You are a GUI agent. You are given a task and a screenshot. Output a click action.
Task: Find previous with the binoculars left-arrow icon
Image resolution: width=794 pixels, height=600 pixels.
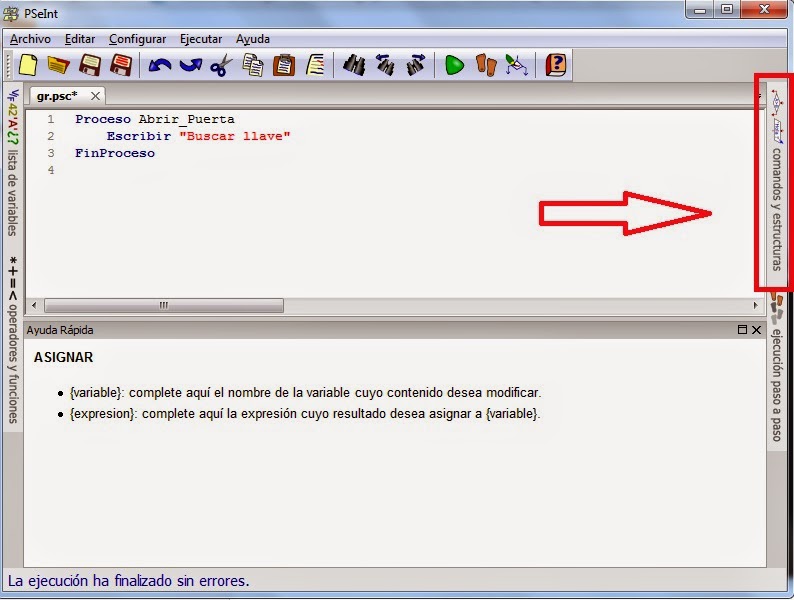[385, 65]
